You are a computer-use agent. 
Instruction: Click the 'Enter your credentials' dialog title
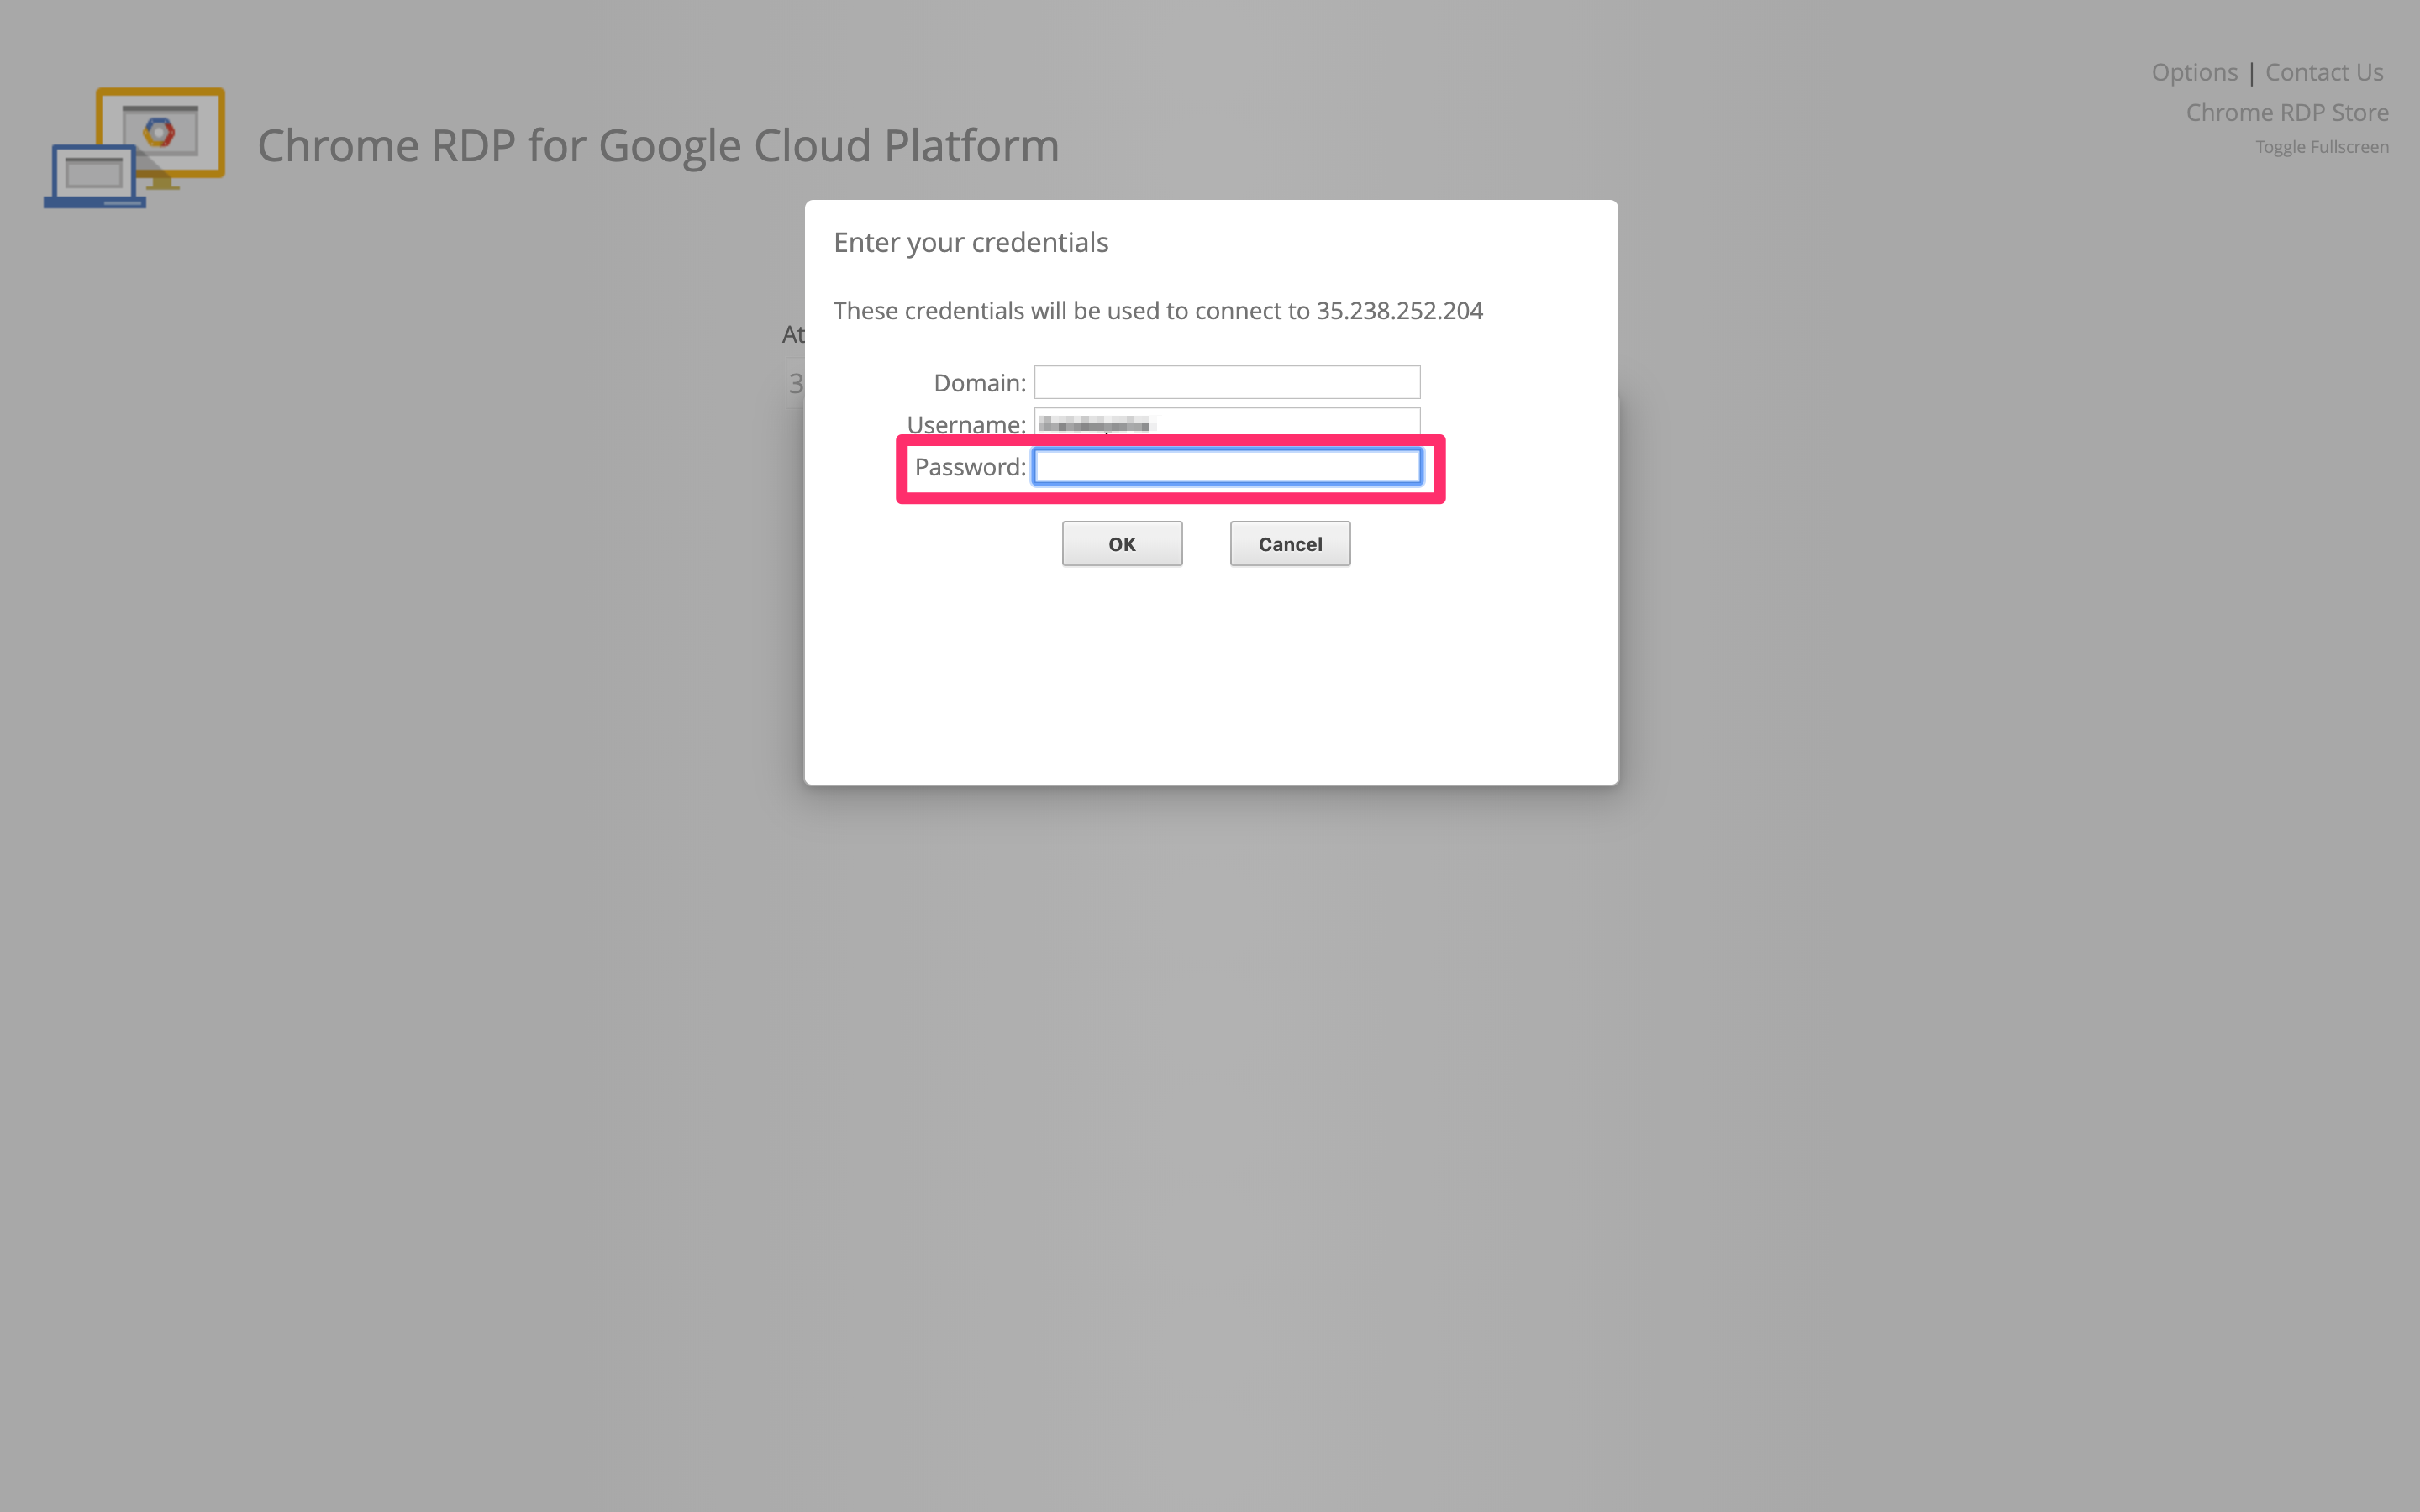[970, 243]
